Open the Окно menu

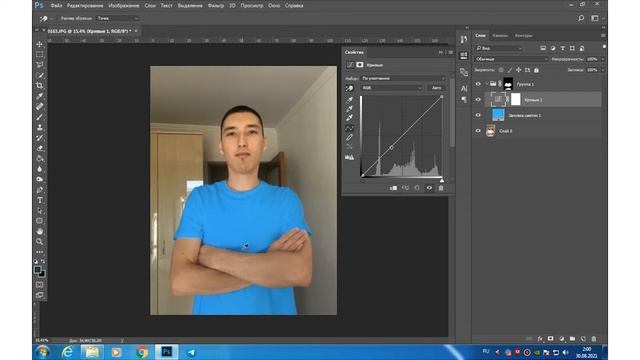274,6
